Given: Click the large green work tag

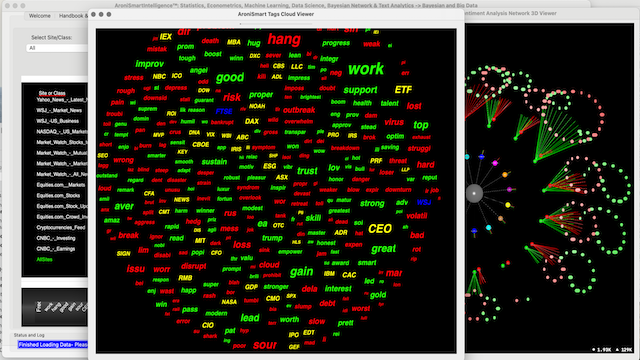Looking at the screenshot, I should point(366,69).
